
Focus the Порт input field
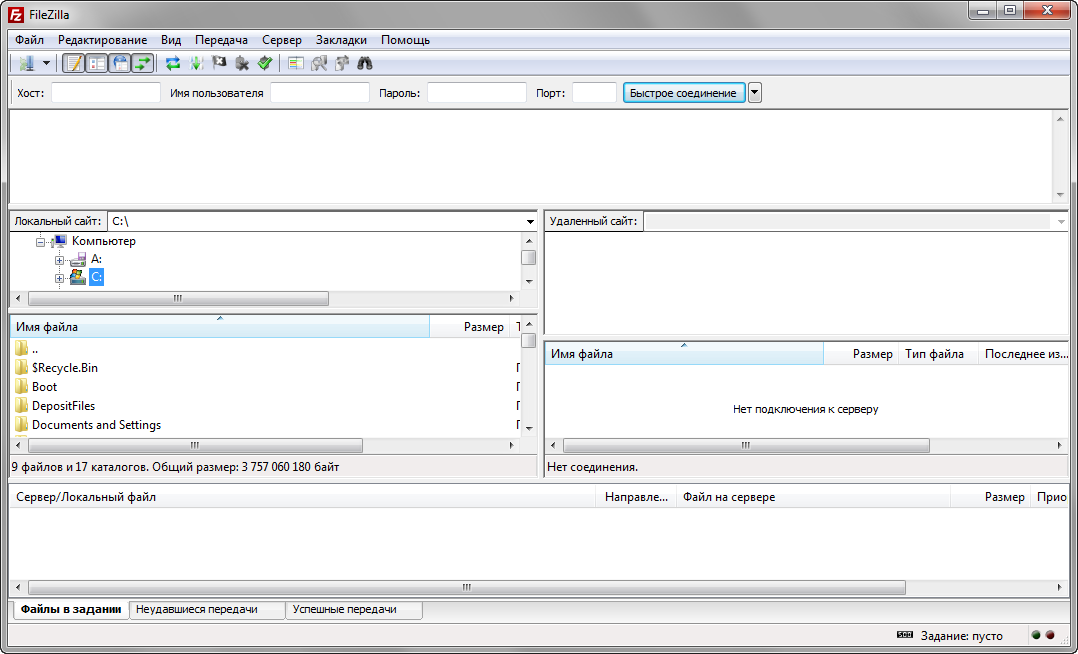(x=595, y=93)
